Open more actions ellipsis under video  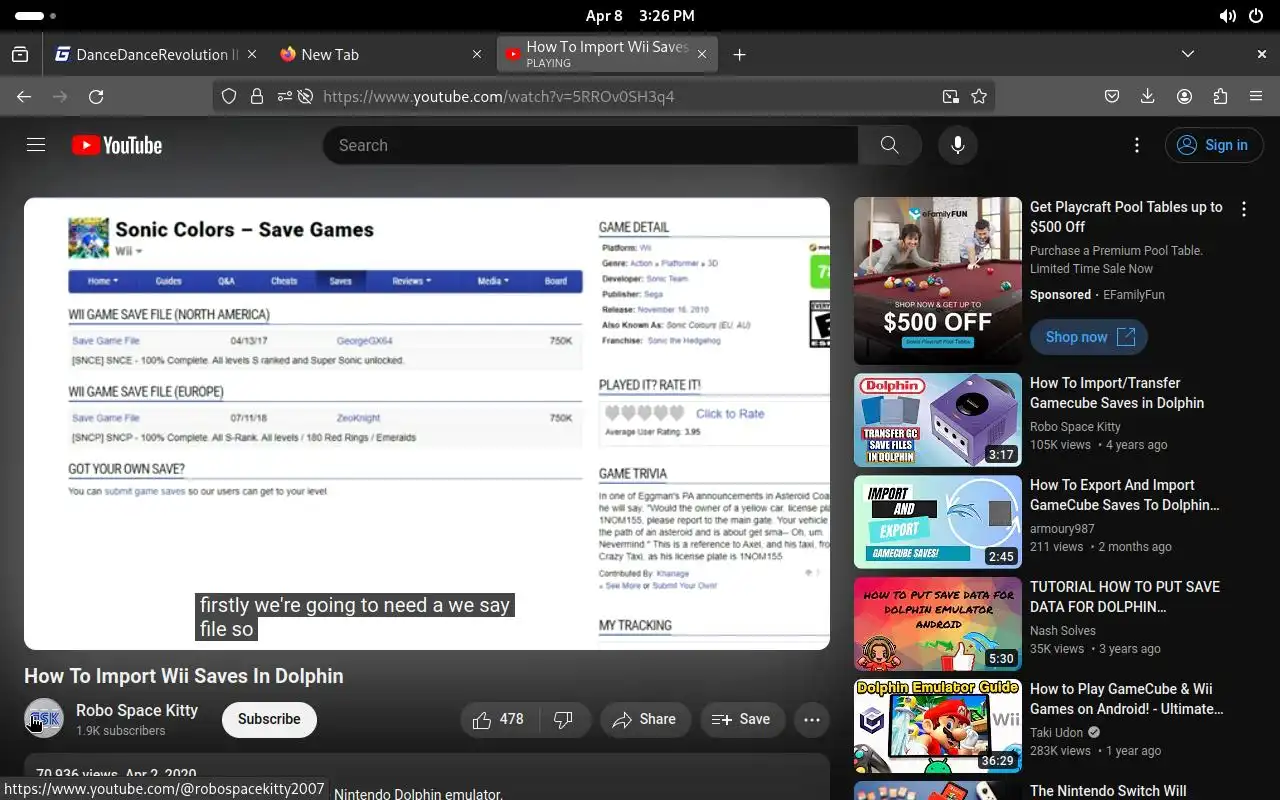click(812, 719)
